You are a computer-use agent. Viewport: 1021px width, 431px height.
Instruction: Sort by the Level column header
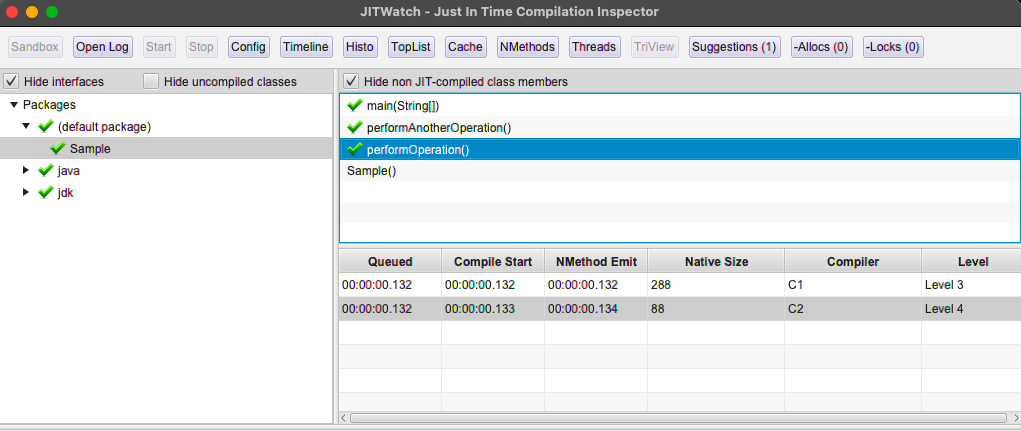[x=972, y=262]
